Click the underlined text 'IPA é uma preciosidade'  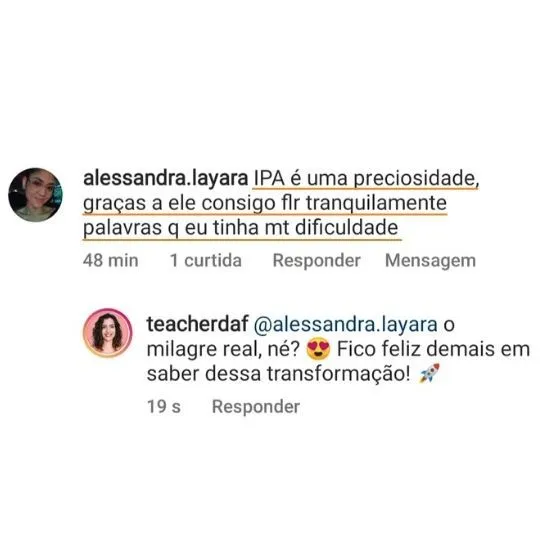click(x=366, y=179)
